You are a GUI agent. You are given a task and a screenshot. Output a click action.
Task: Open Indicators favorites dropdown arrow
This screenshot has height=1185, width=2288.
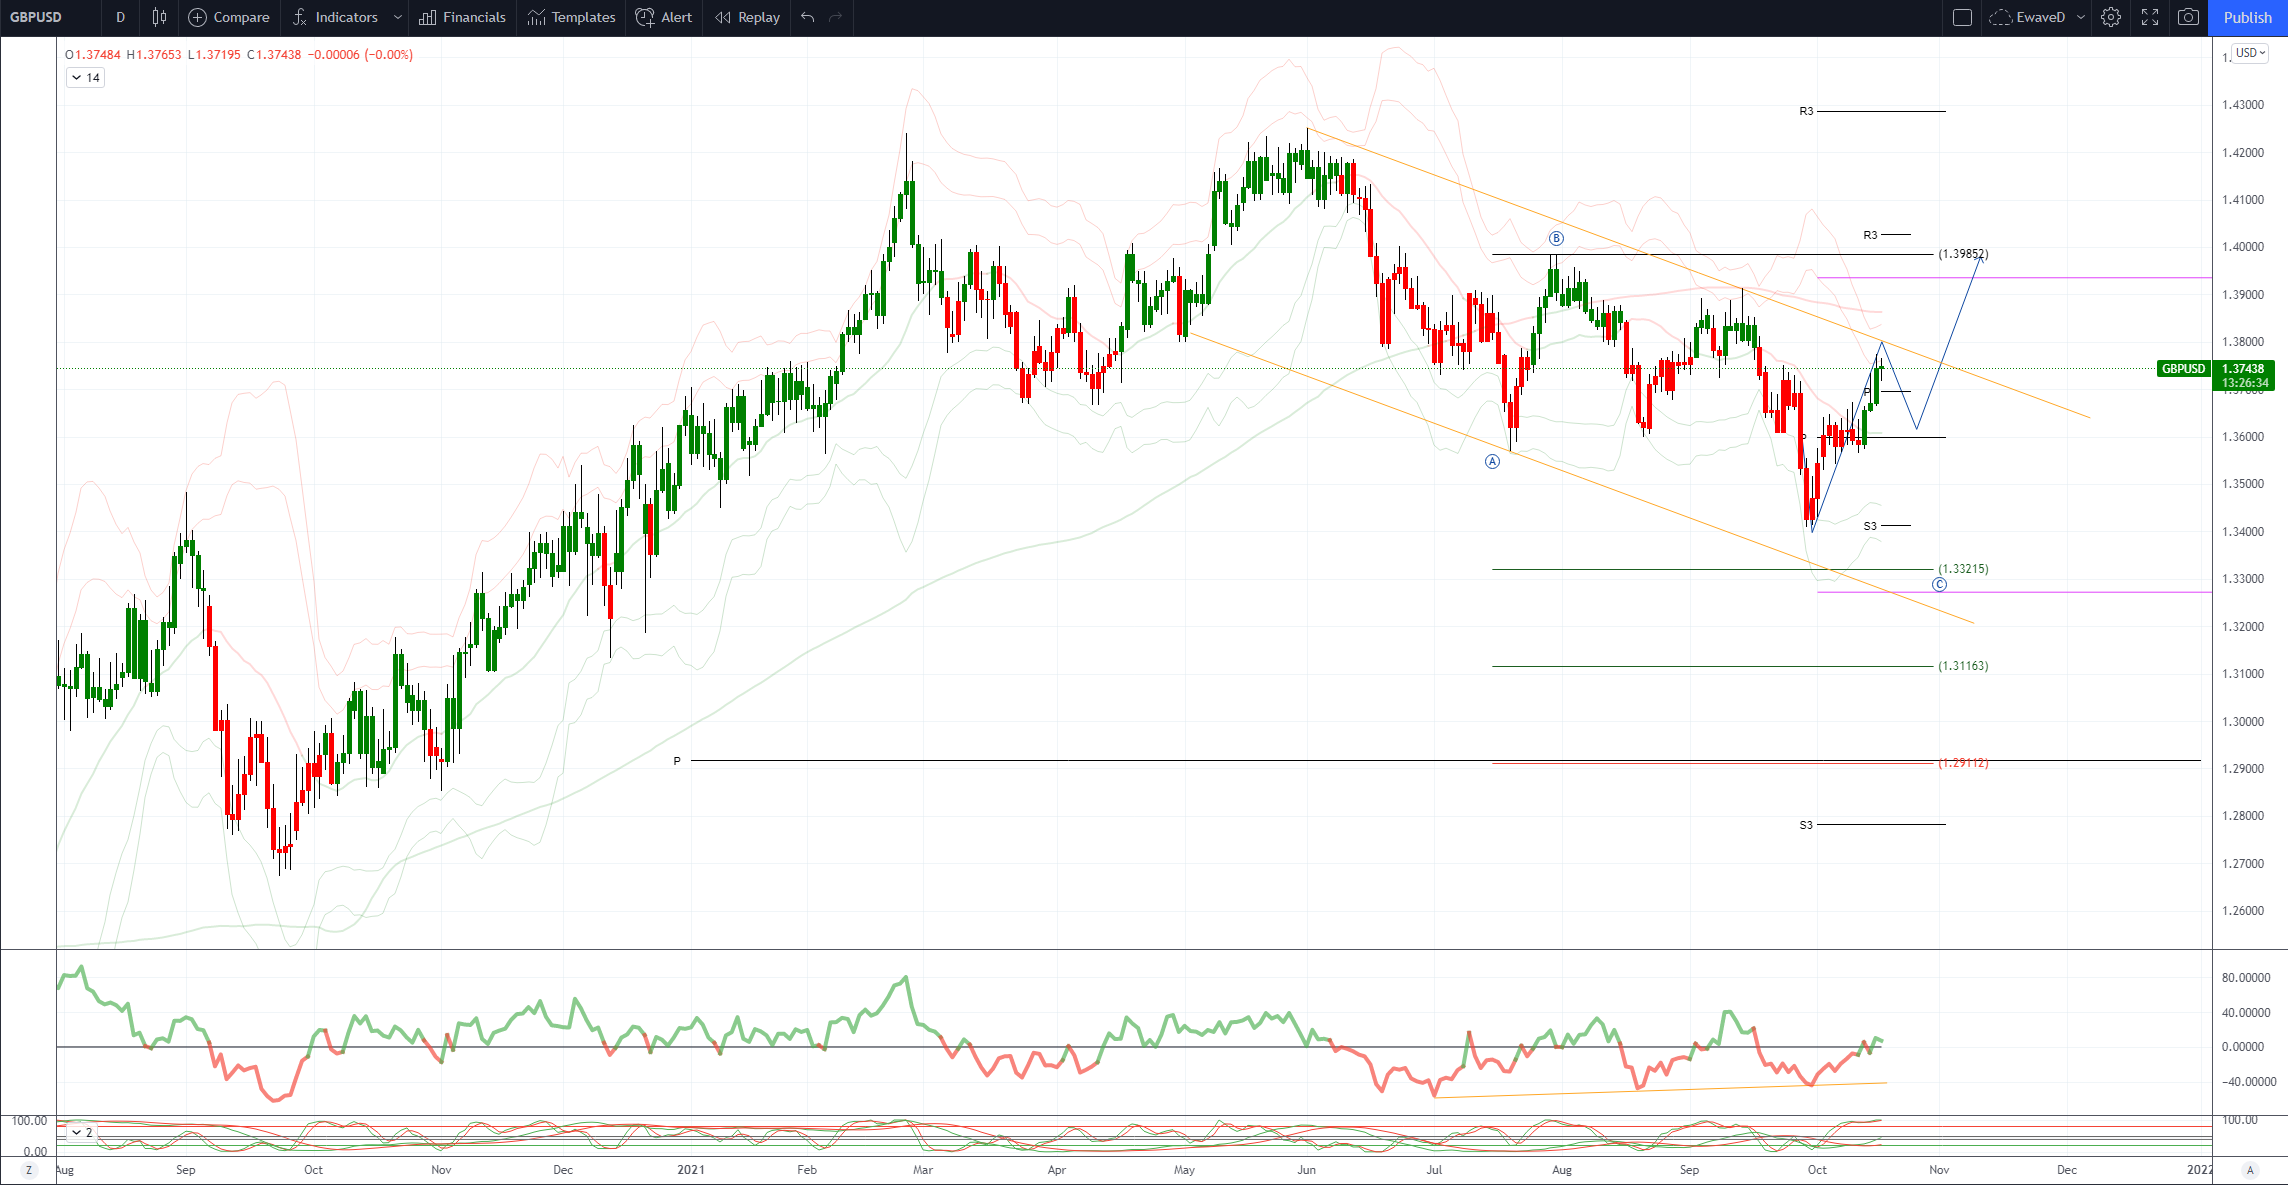[398, 17]
